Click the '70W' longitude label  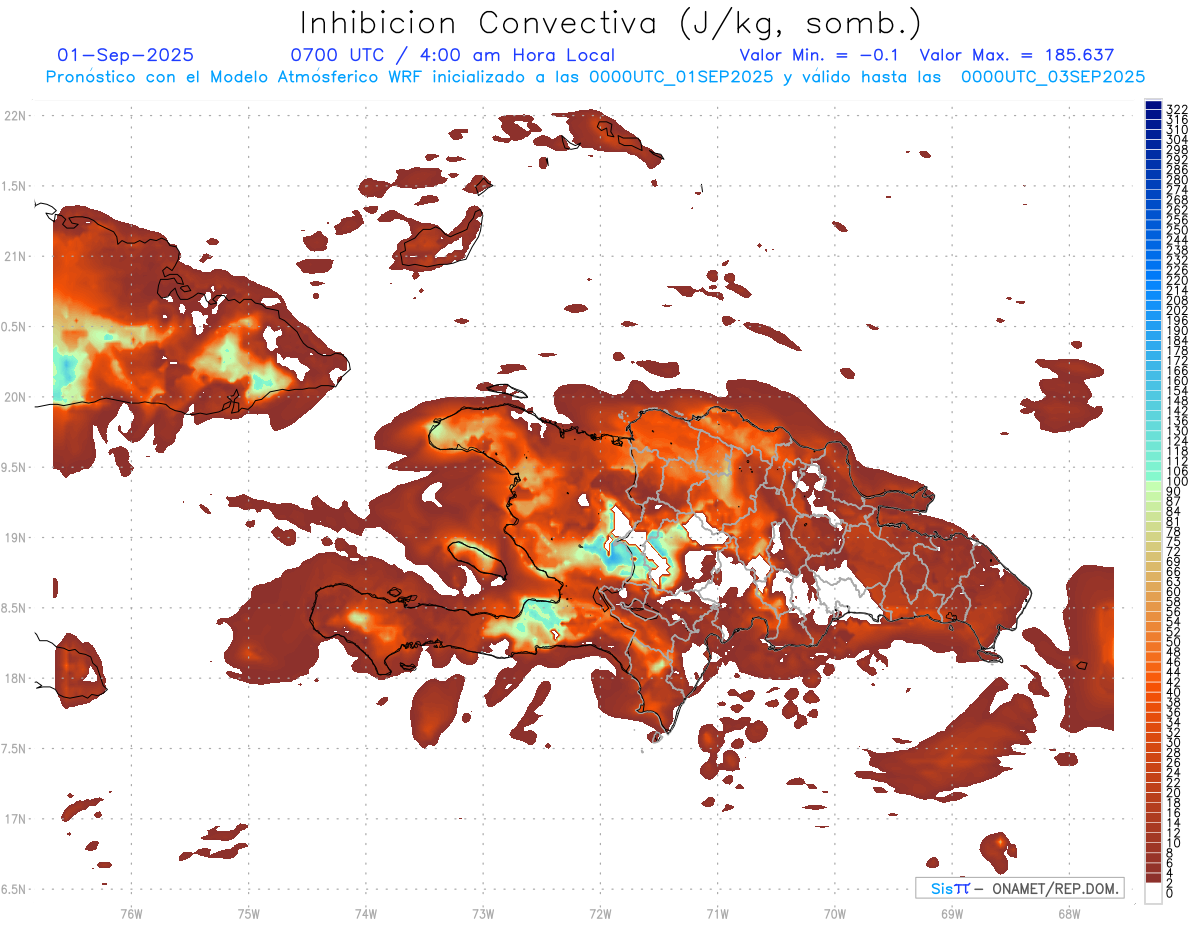[x=835, y=913]
